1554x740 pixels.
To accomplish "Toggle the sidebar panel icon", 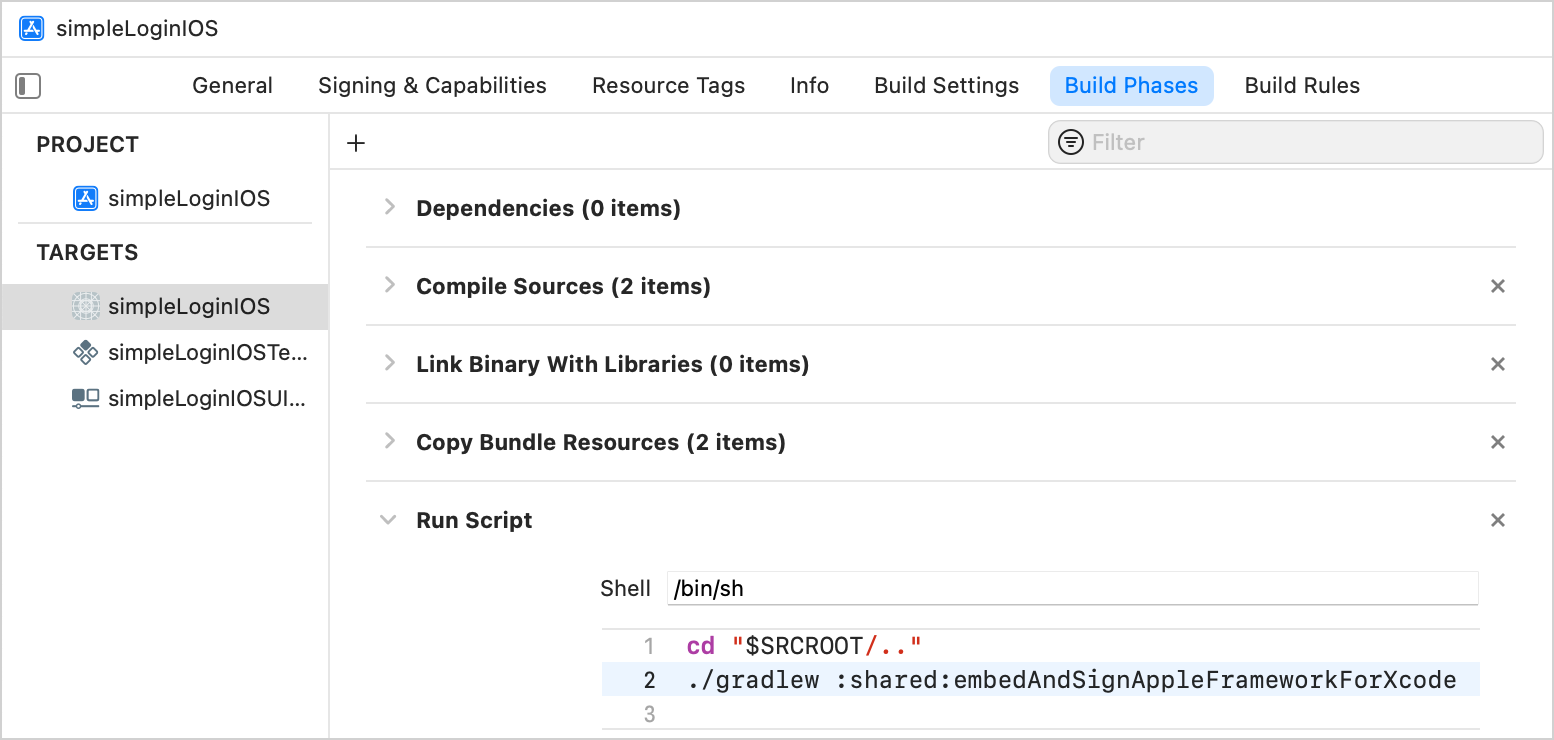I will click(28, 86).
